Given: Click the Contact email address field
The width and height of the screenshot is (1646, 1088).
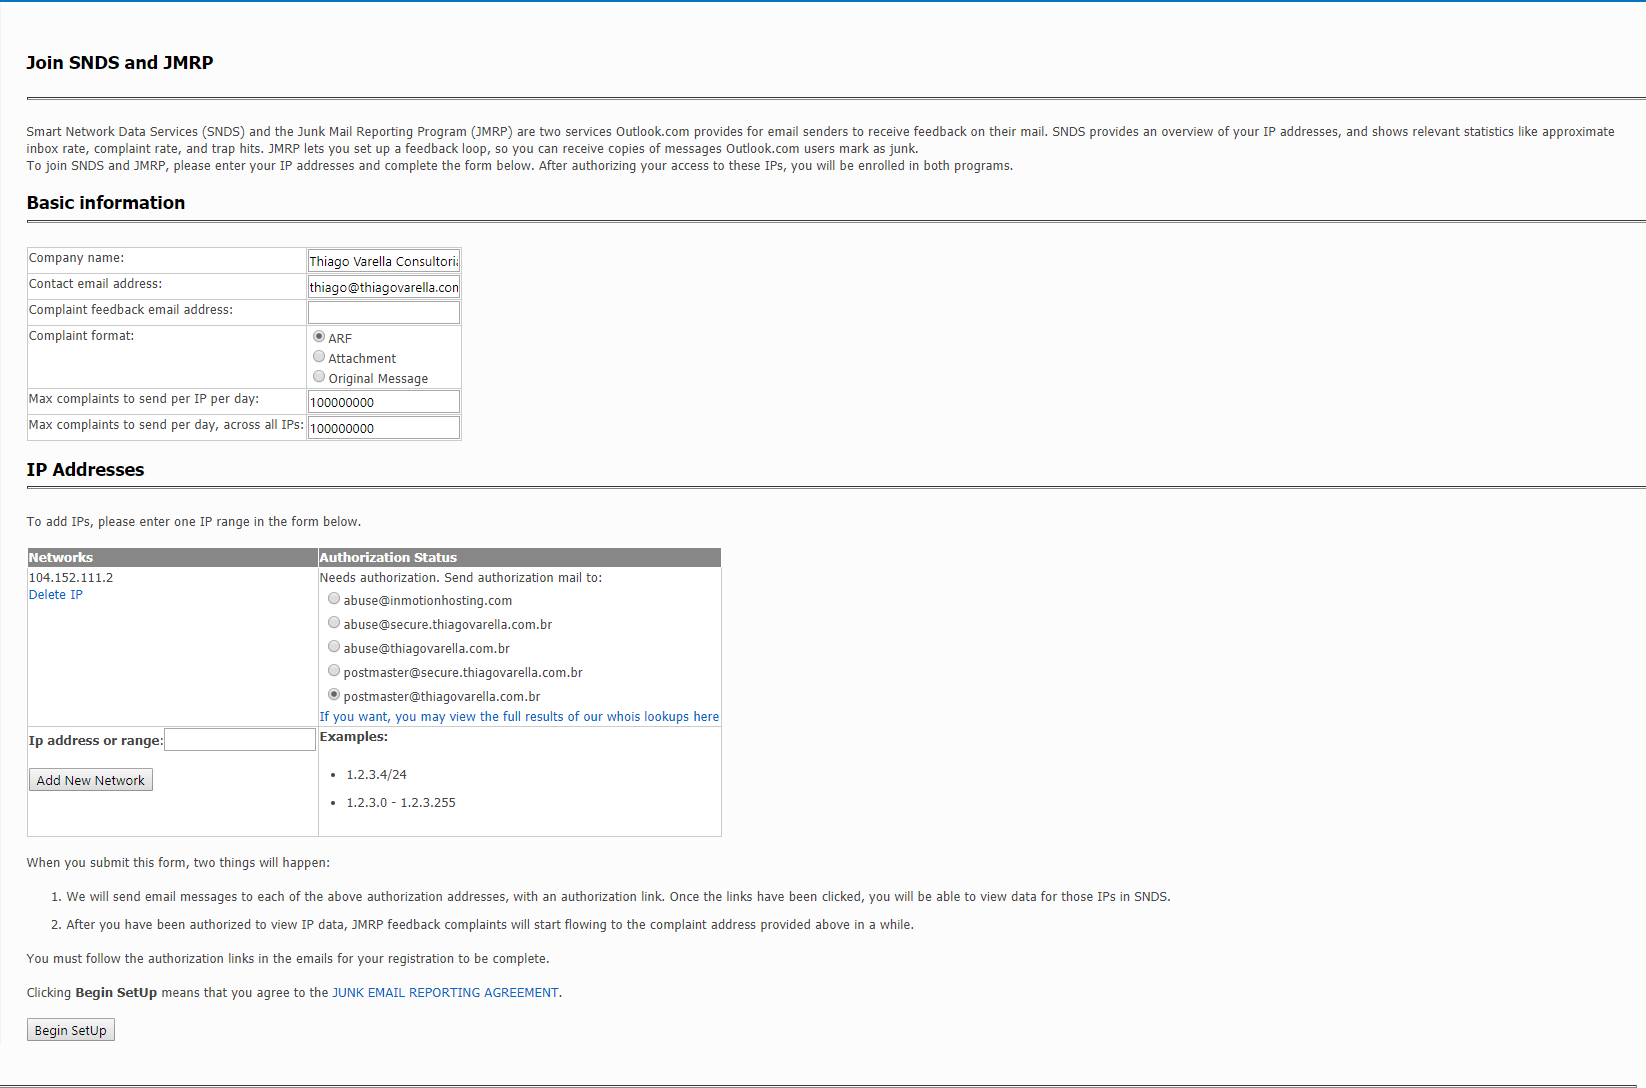Looking at the screenshot, I should 384,287.
